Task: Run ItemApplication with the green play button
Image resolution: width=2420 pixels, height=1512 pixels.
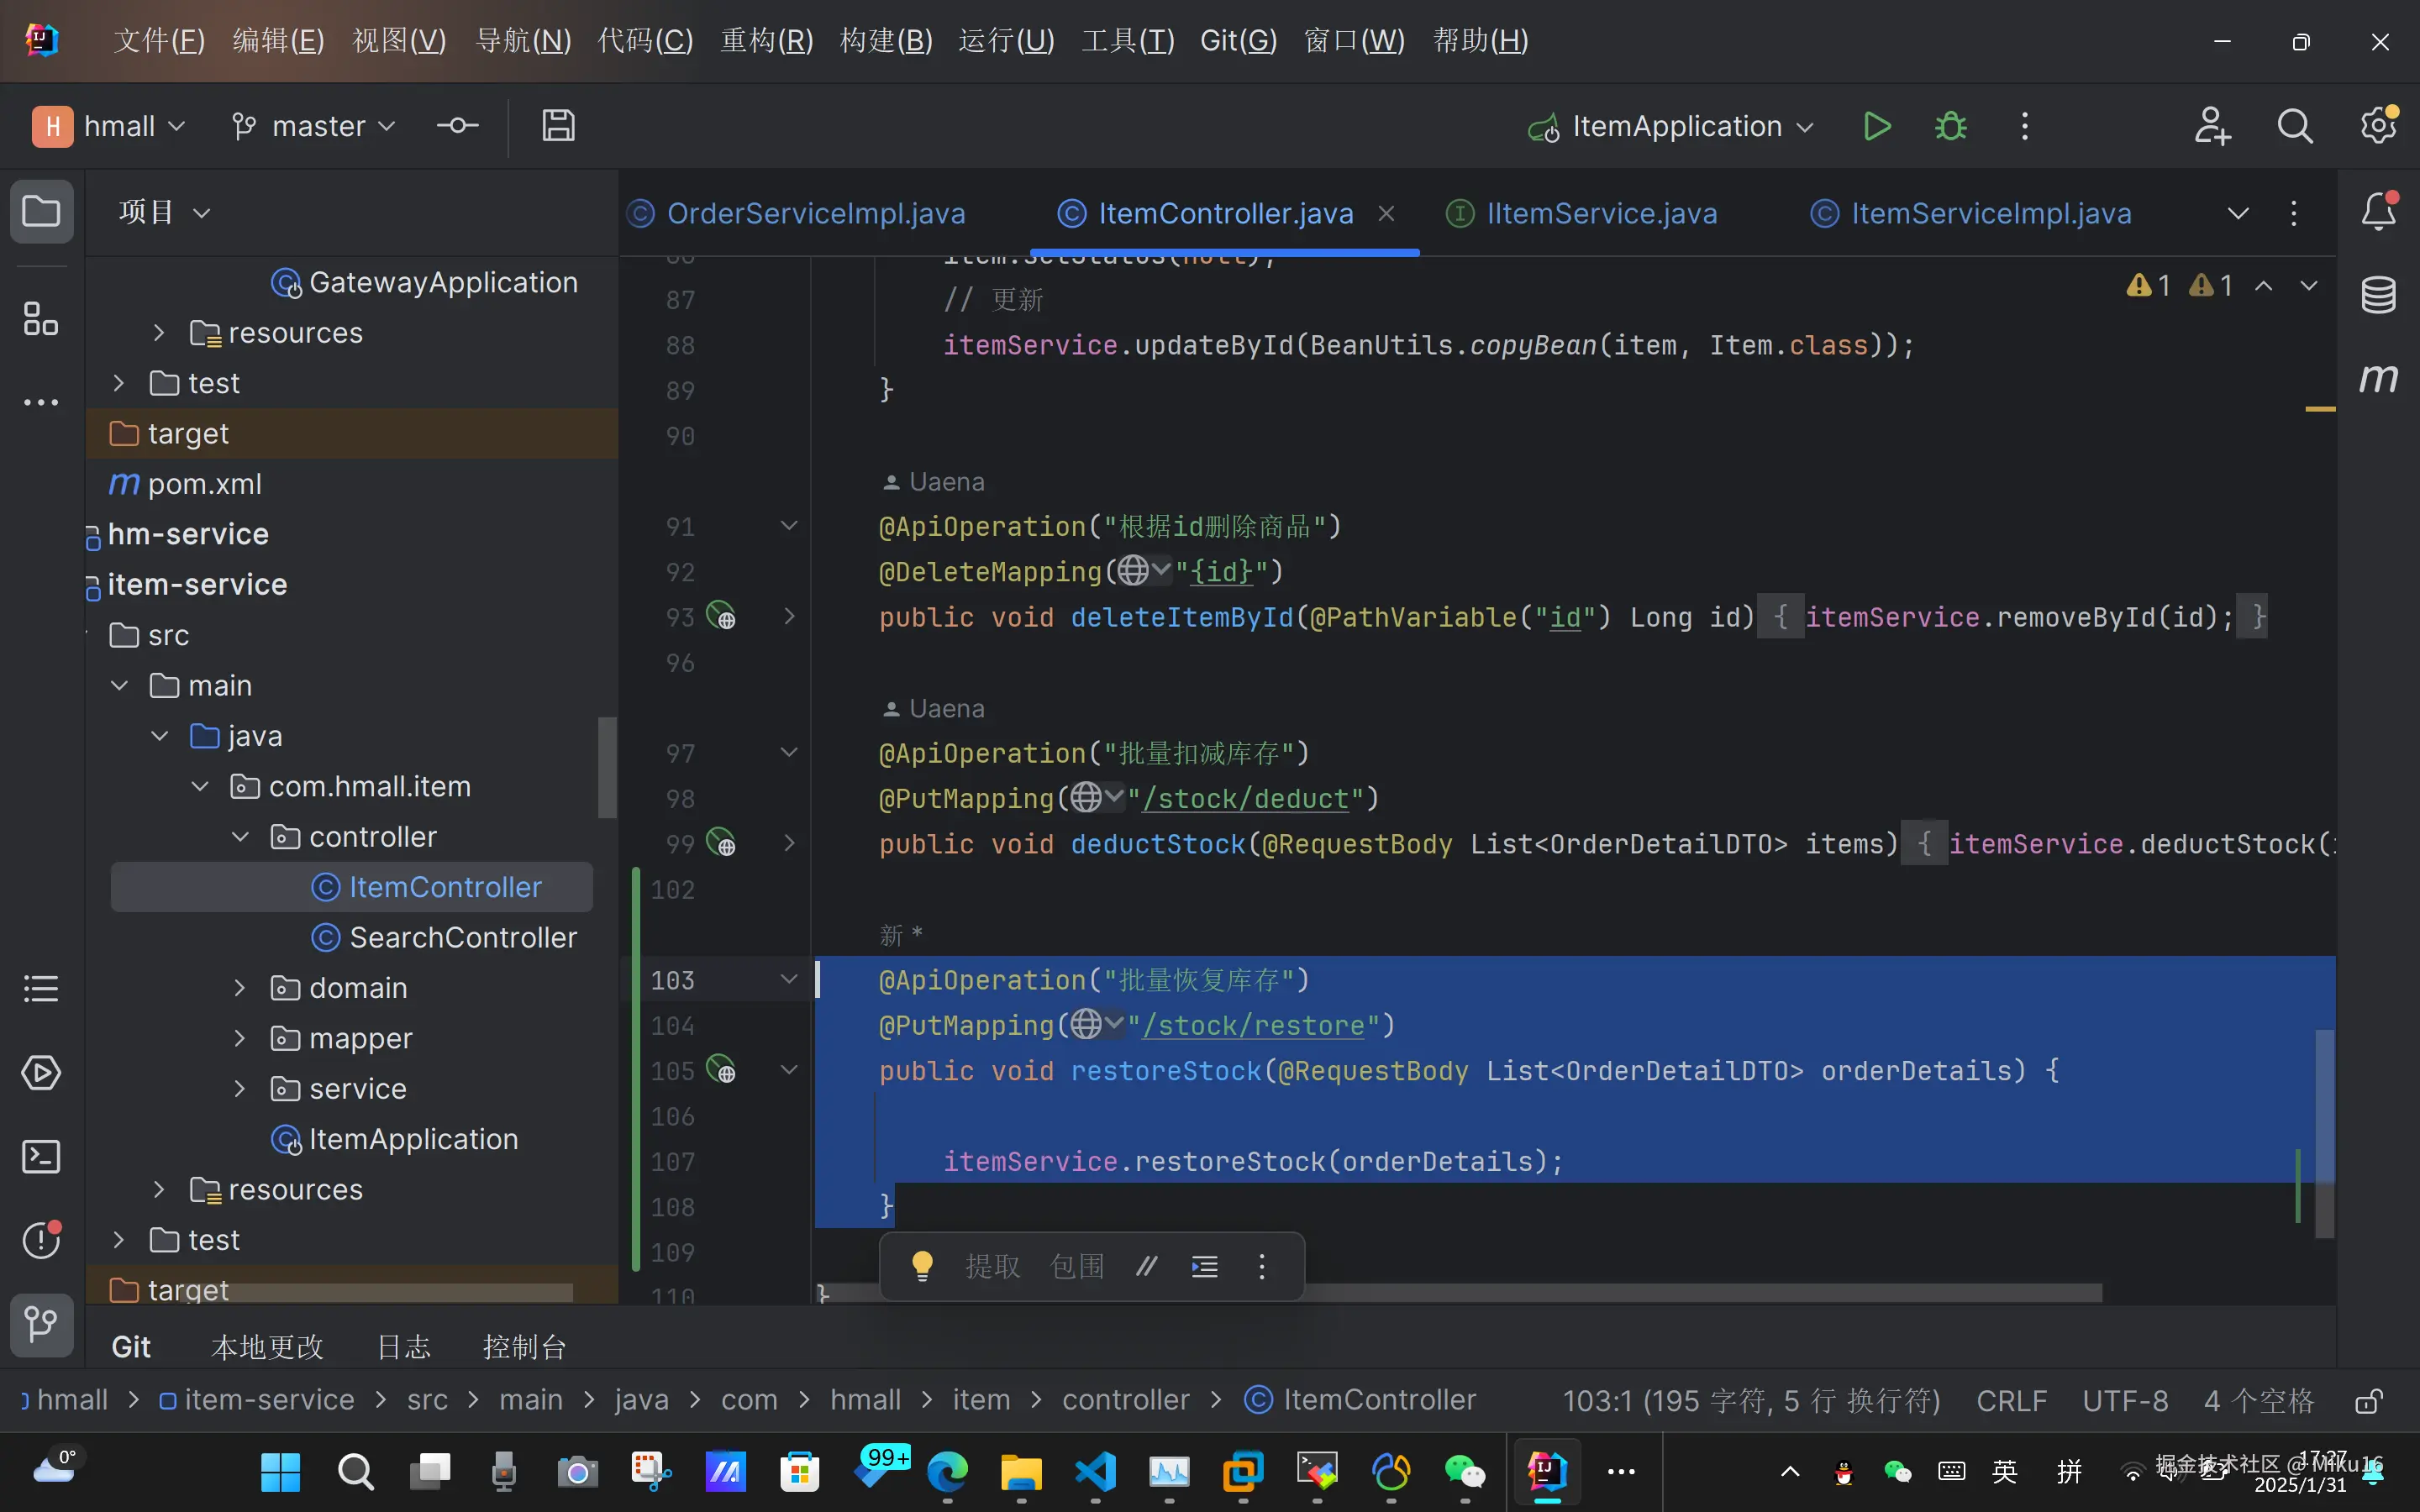Action: (1876, 127)
